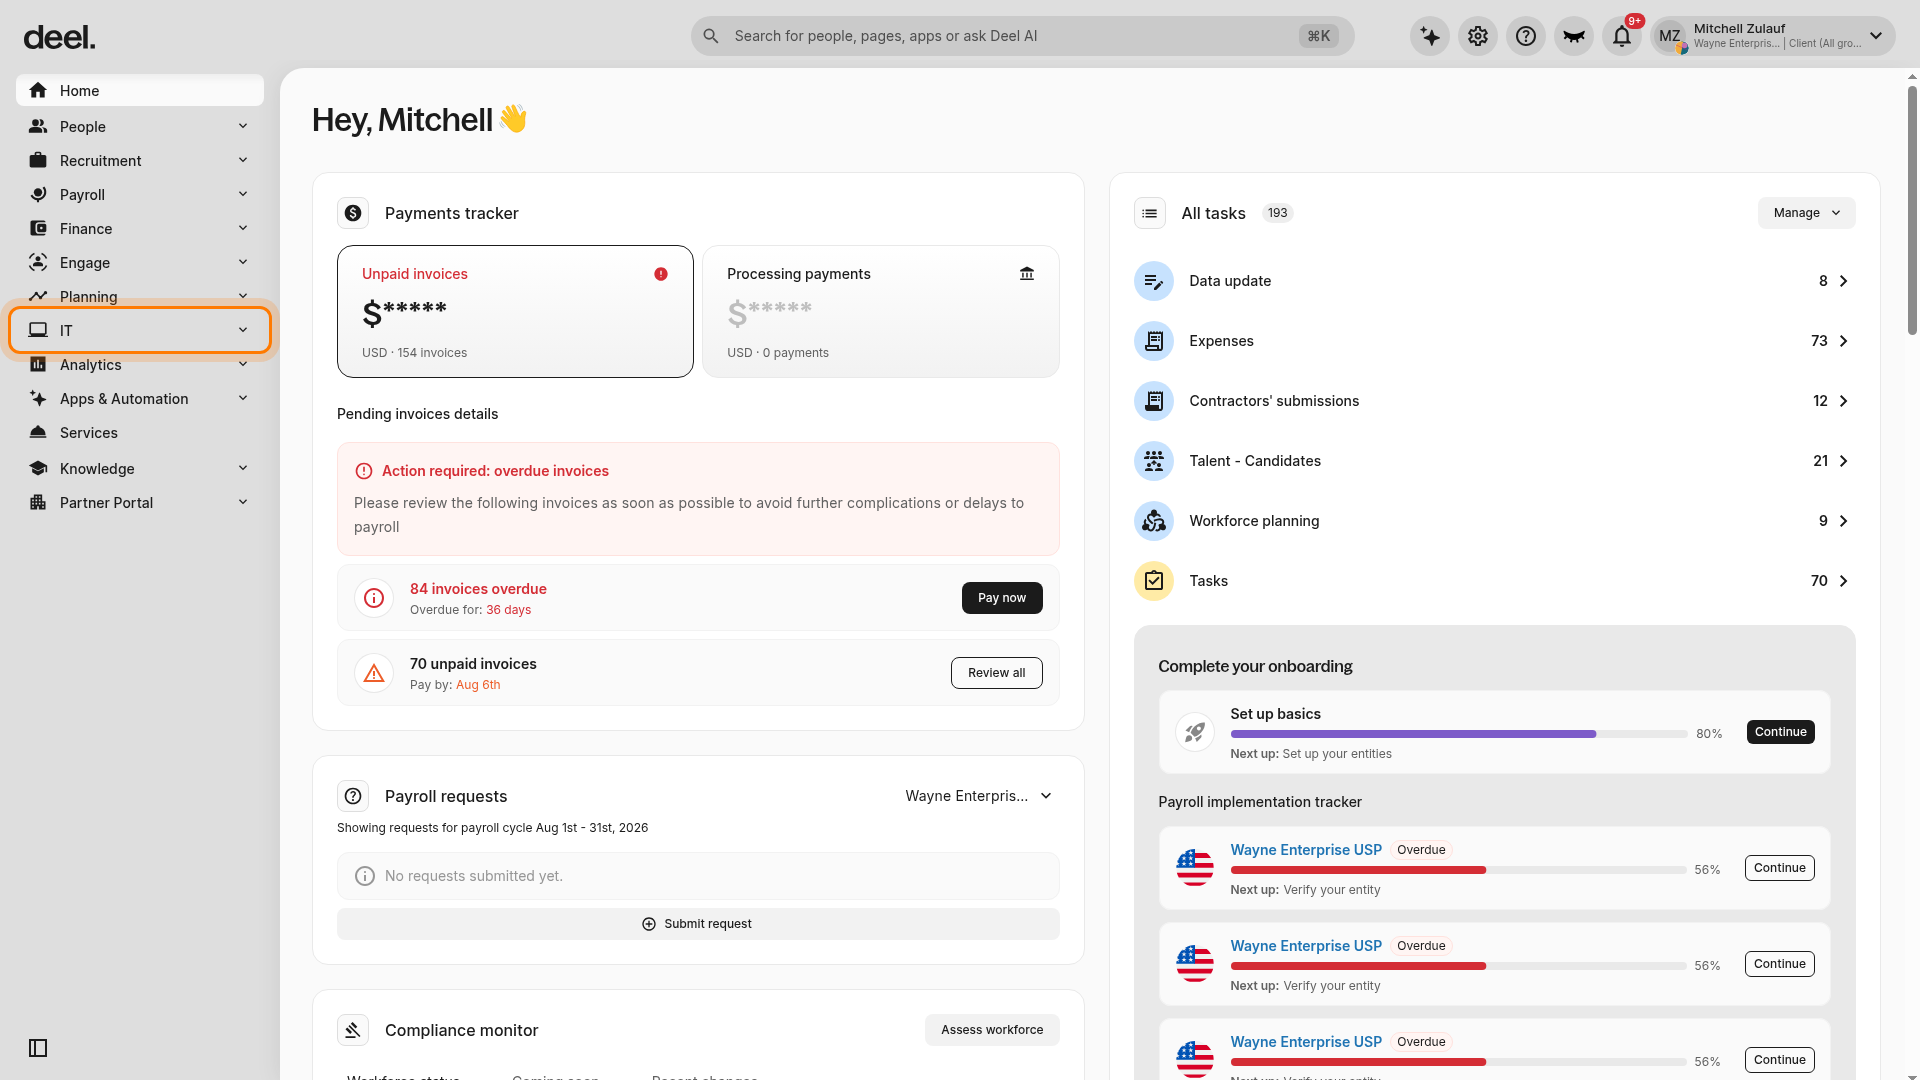
Task: Click the 'Aug 6th' pay by date
Action: [x=478, y=685]
